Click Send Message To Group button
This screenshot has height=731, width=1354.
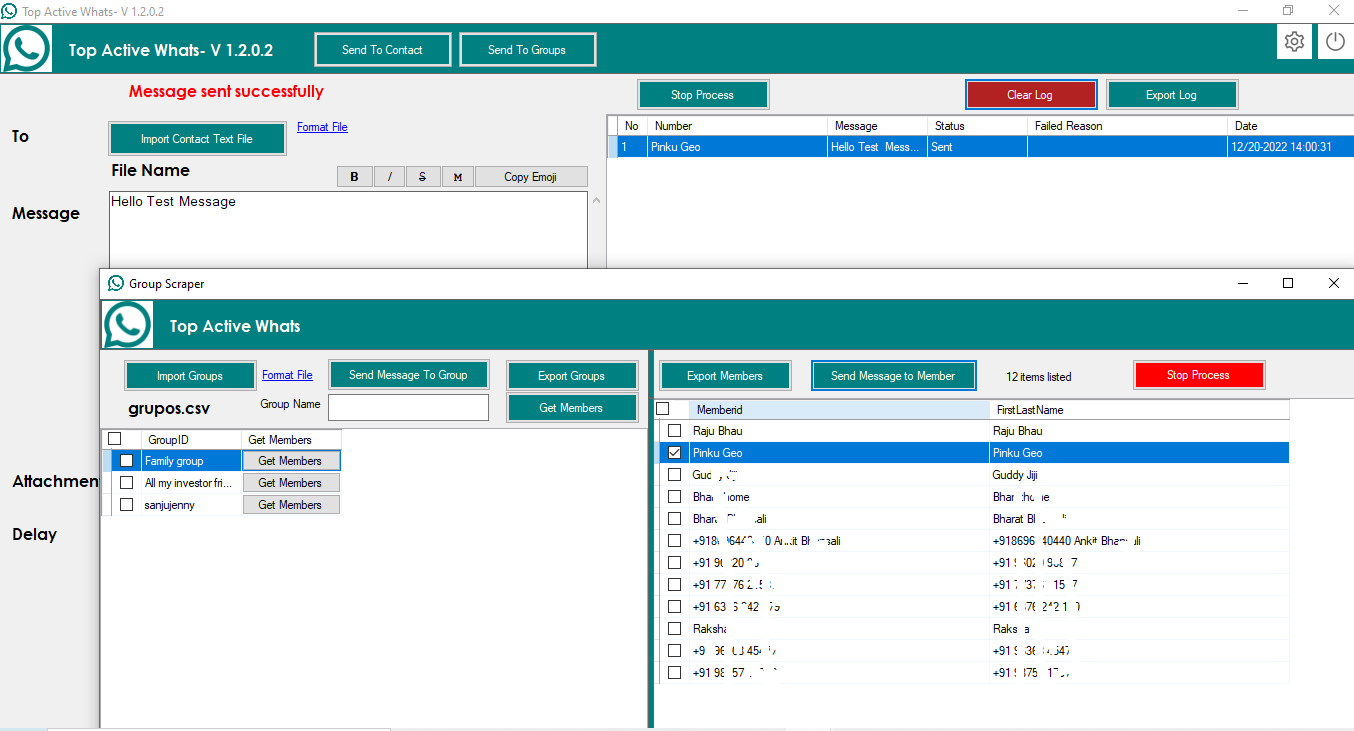[x=408, y=375]
